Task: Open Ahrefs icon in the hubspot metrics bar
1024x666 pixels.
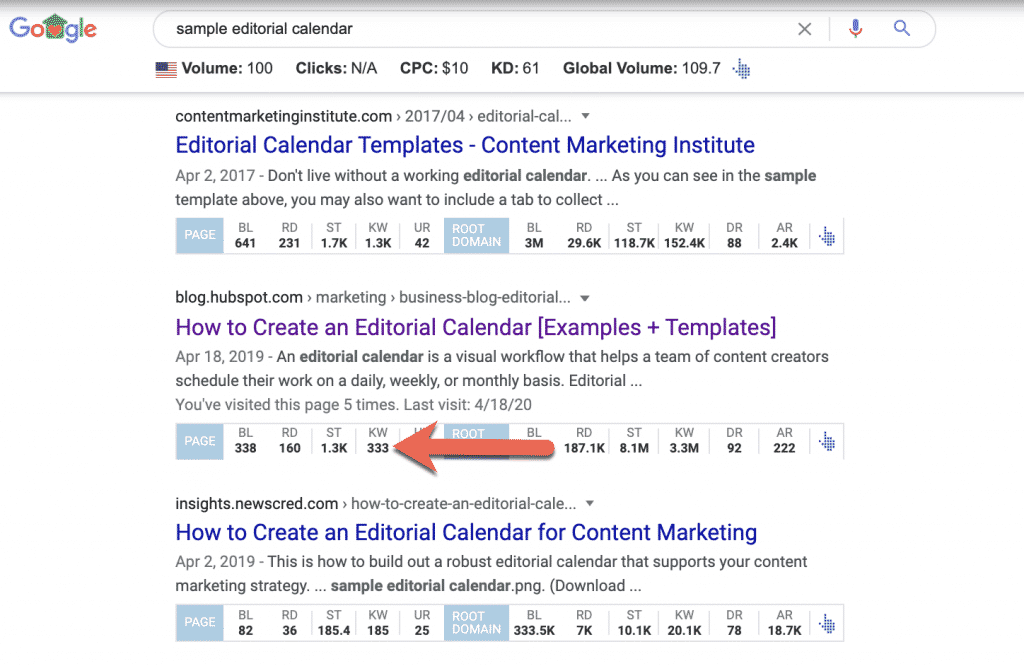Action: pos(827,442)
